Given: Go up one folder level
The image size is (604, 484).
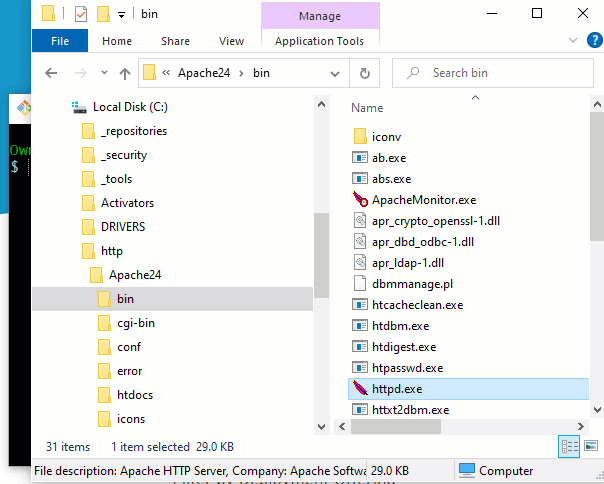Looking at the screenshot, I should tap(125, 73).
